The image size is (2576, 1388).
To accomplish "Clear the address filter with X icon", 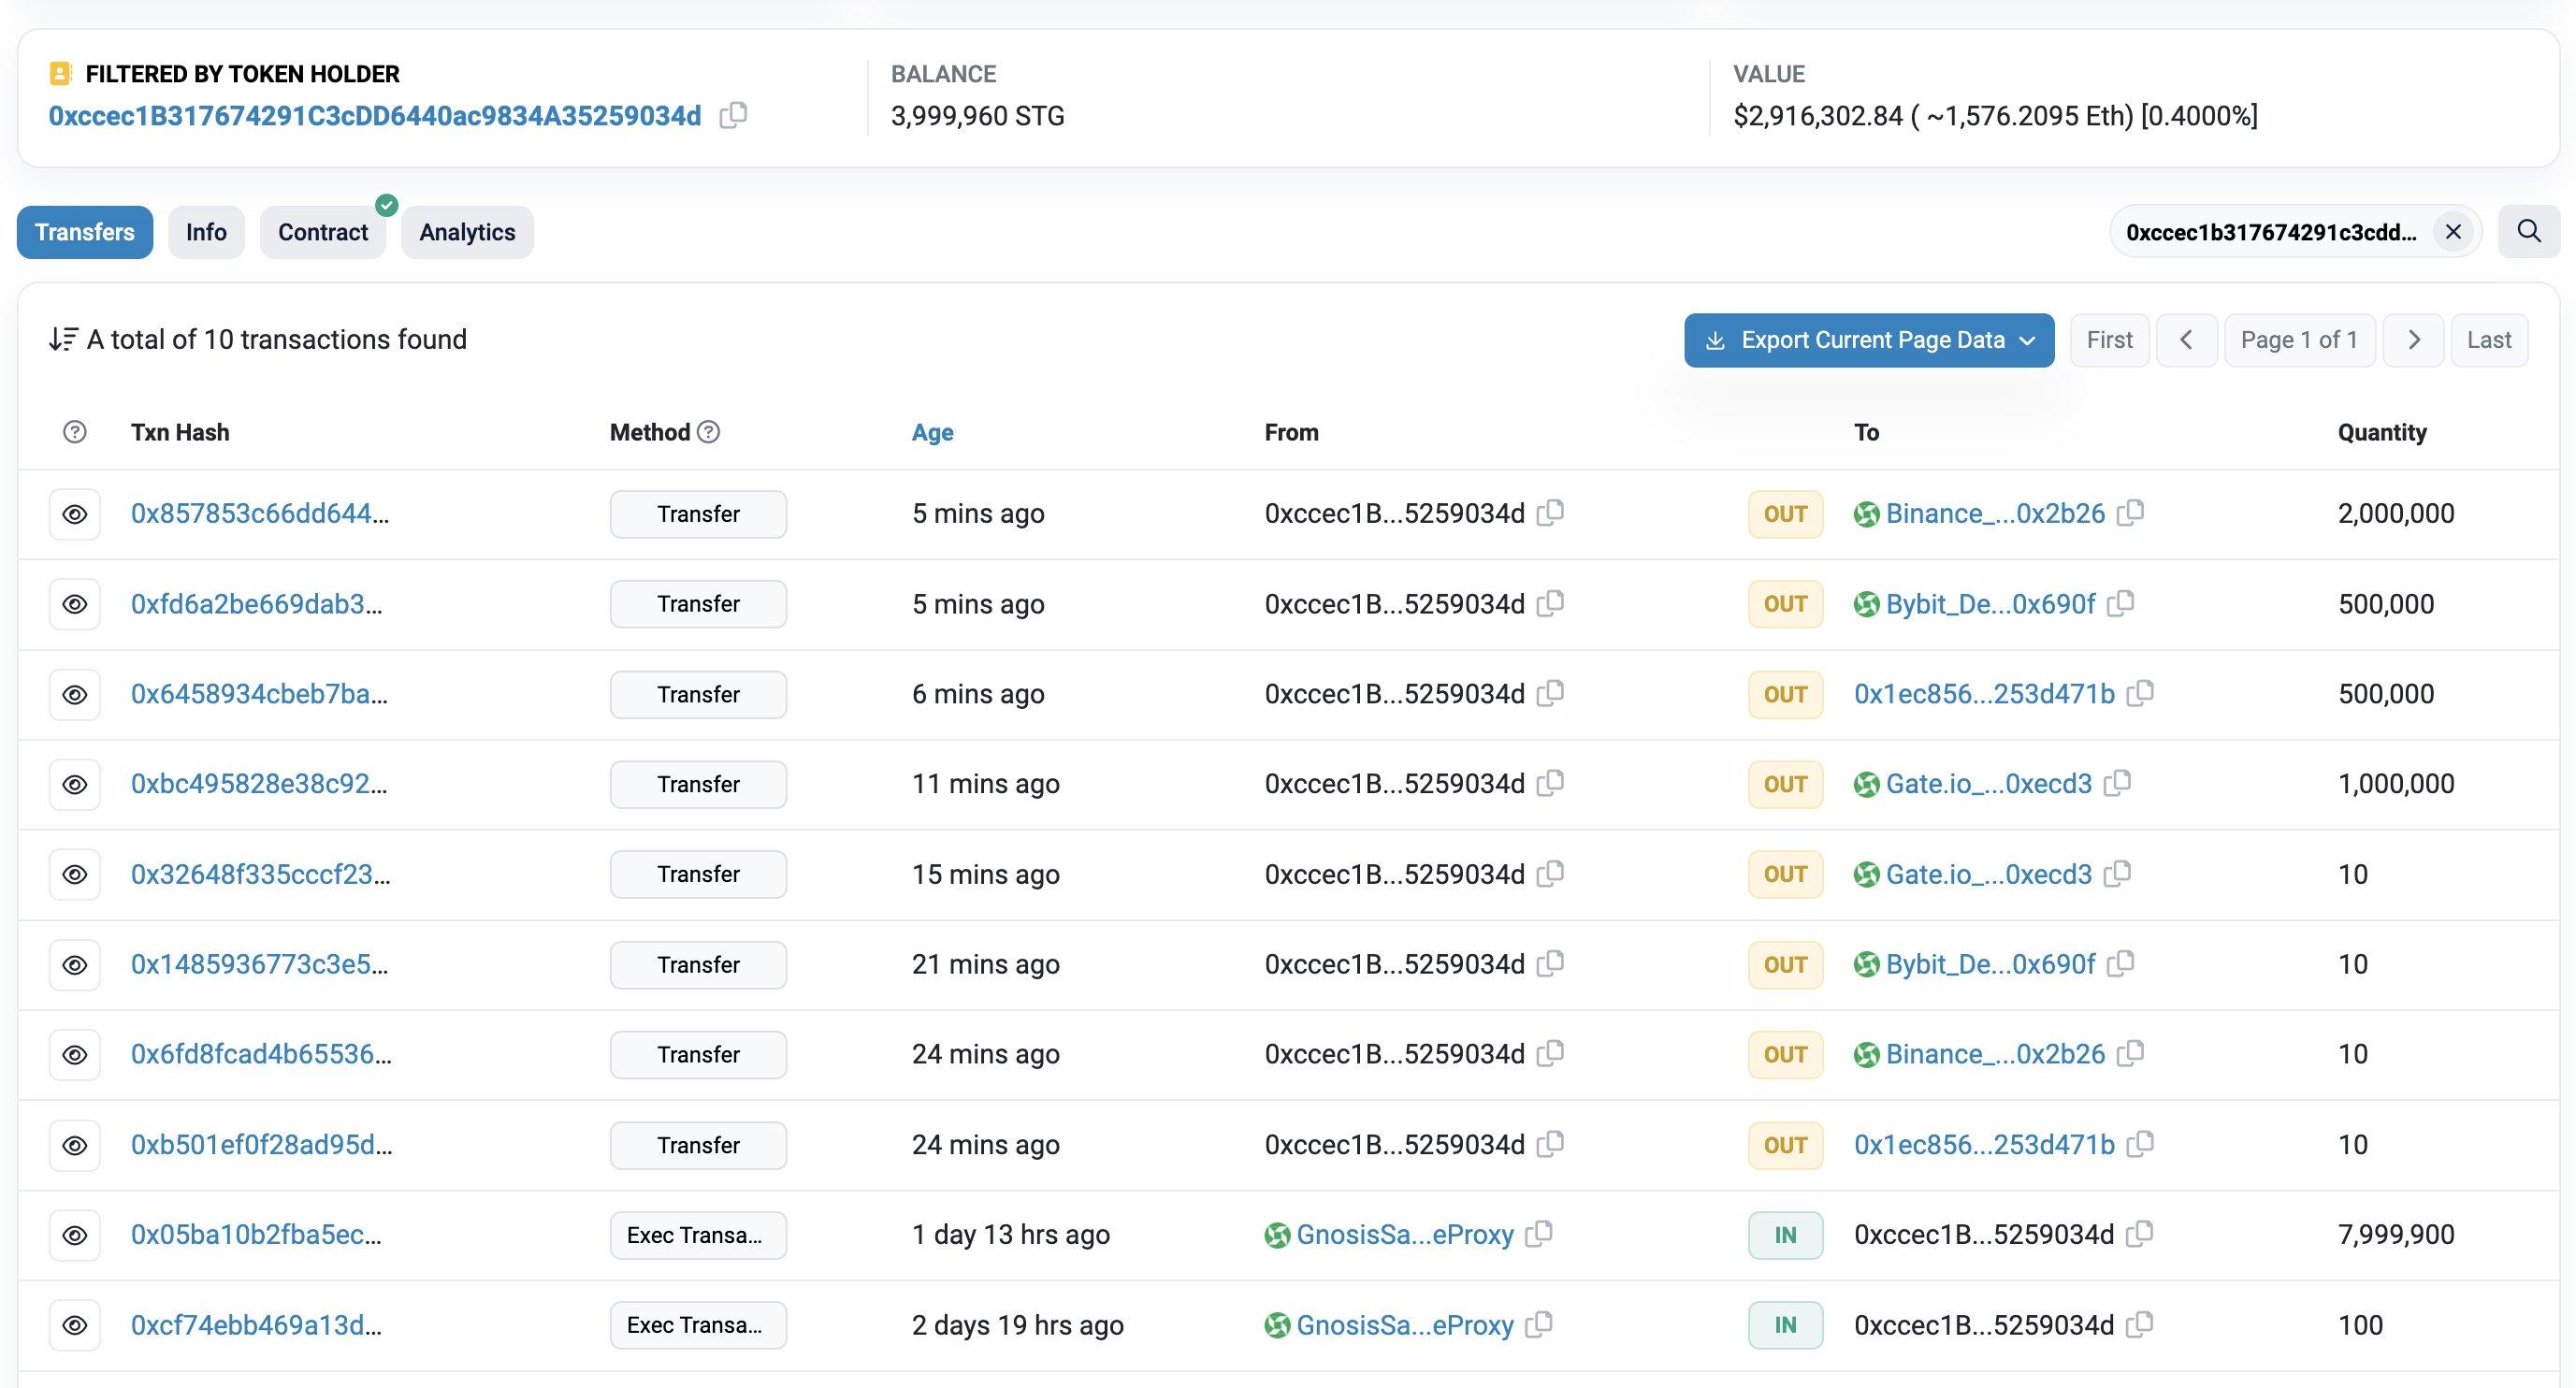I will coord(2452,232).
